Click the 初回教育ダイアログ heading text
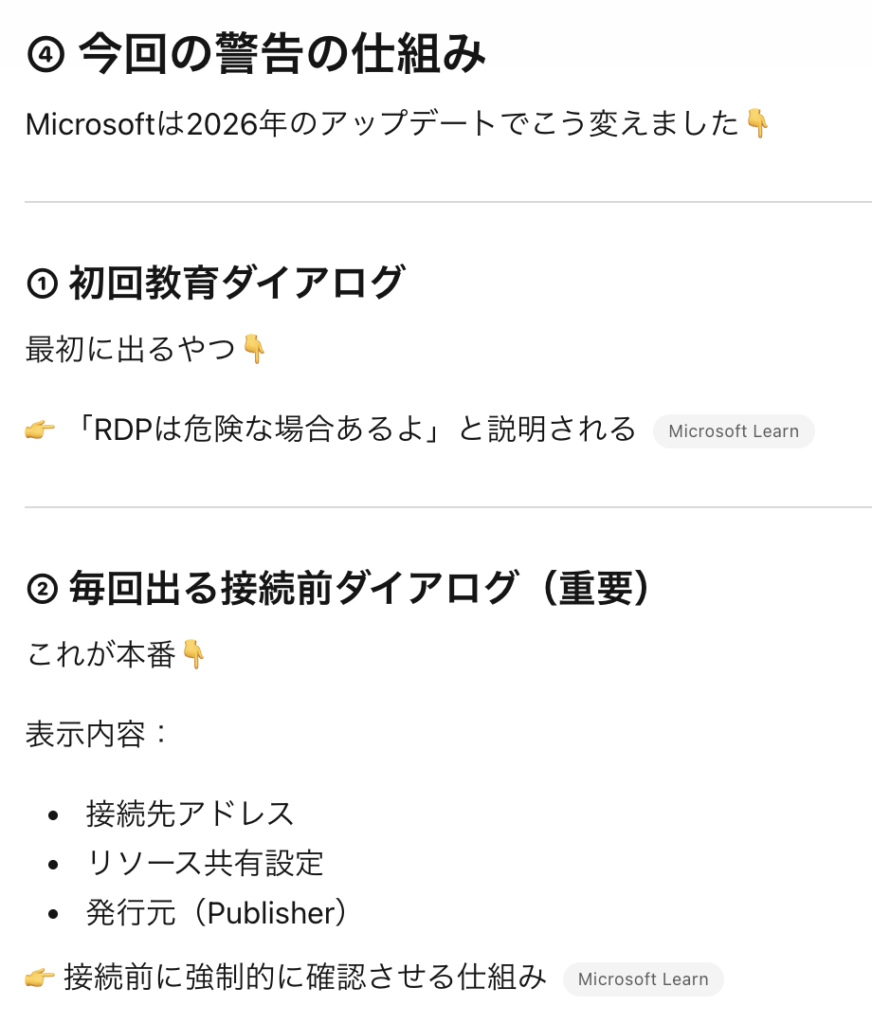Image resolution: width=872 pixels, height=1024 pixels. pyautogui.click(x=235, y=284)
